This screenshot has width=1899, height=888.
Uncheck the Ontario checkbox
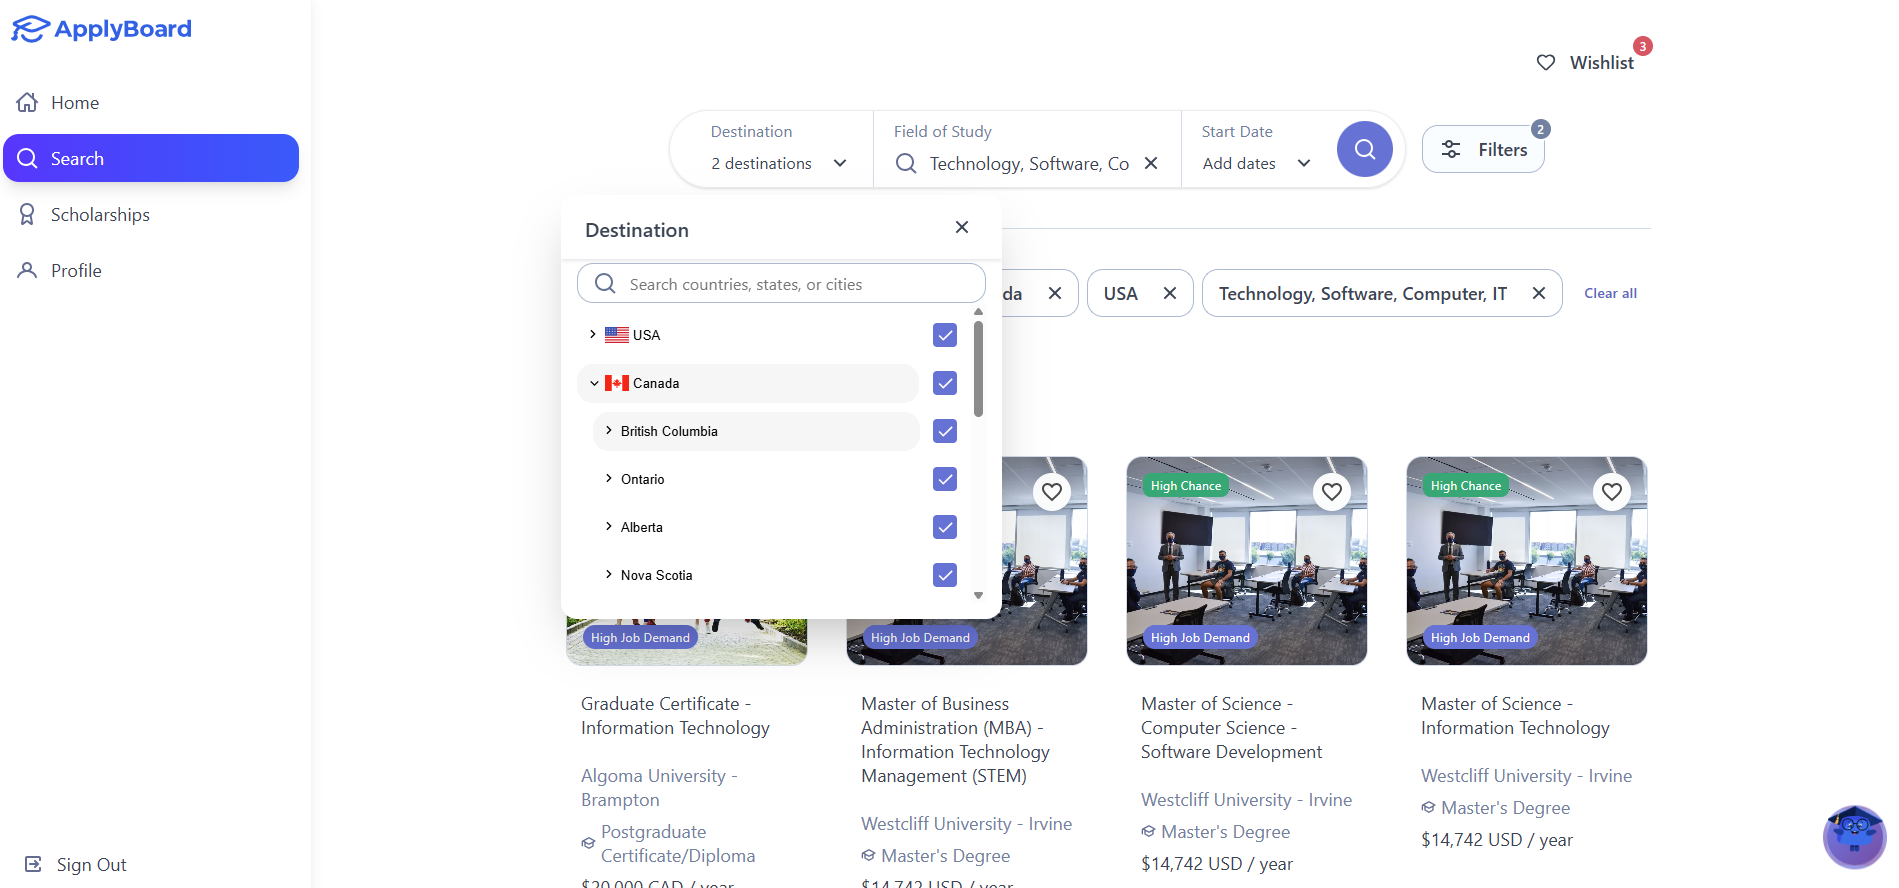[945, 479]
